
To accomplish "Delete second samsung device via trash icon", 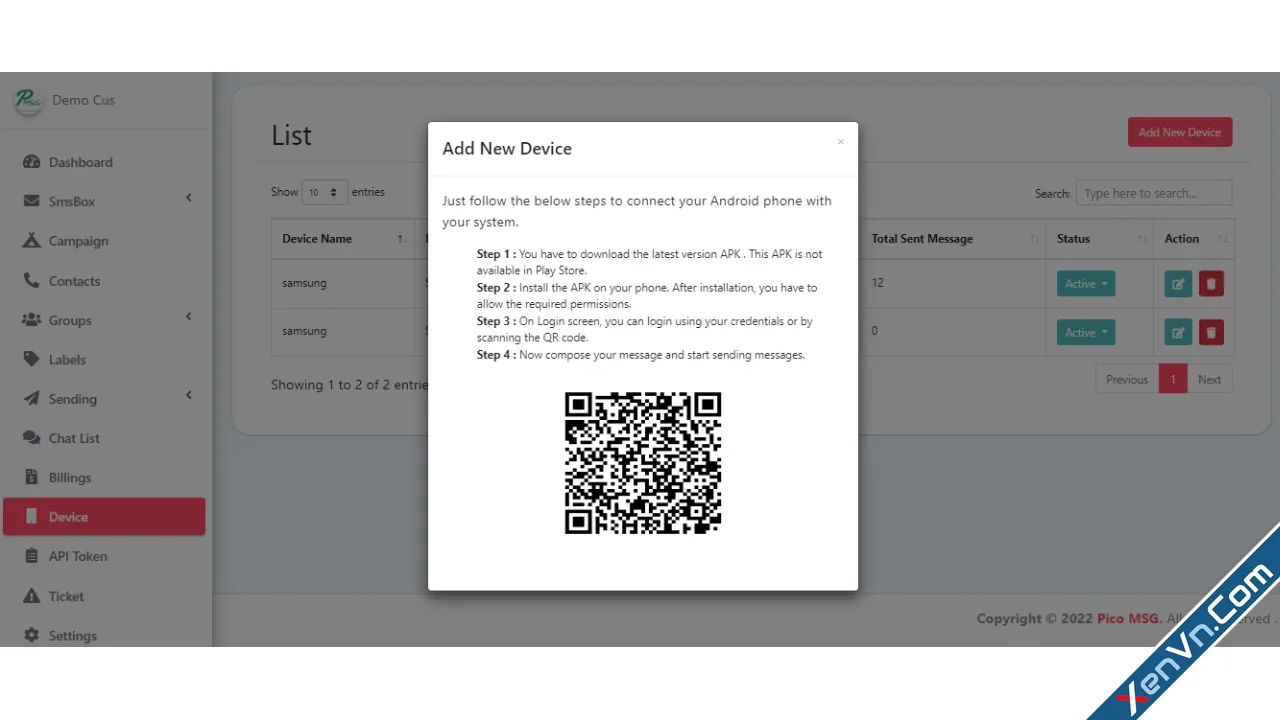I will pos(1211,331).
